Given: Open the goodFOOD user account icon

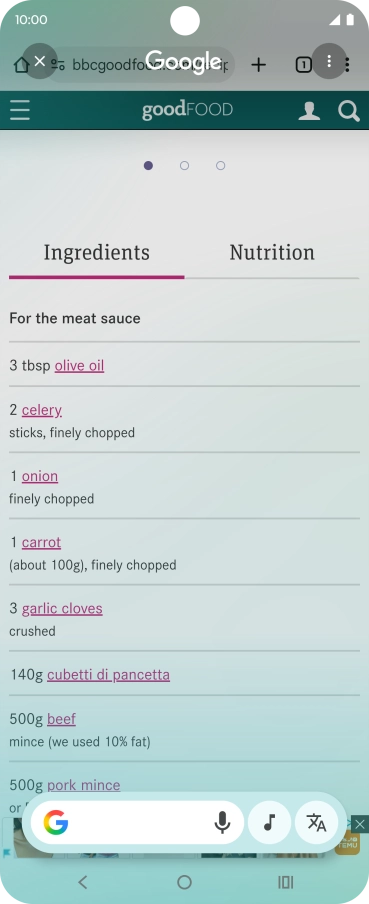Looking at the screenshot, I should click(309, 111).
